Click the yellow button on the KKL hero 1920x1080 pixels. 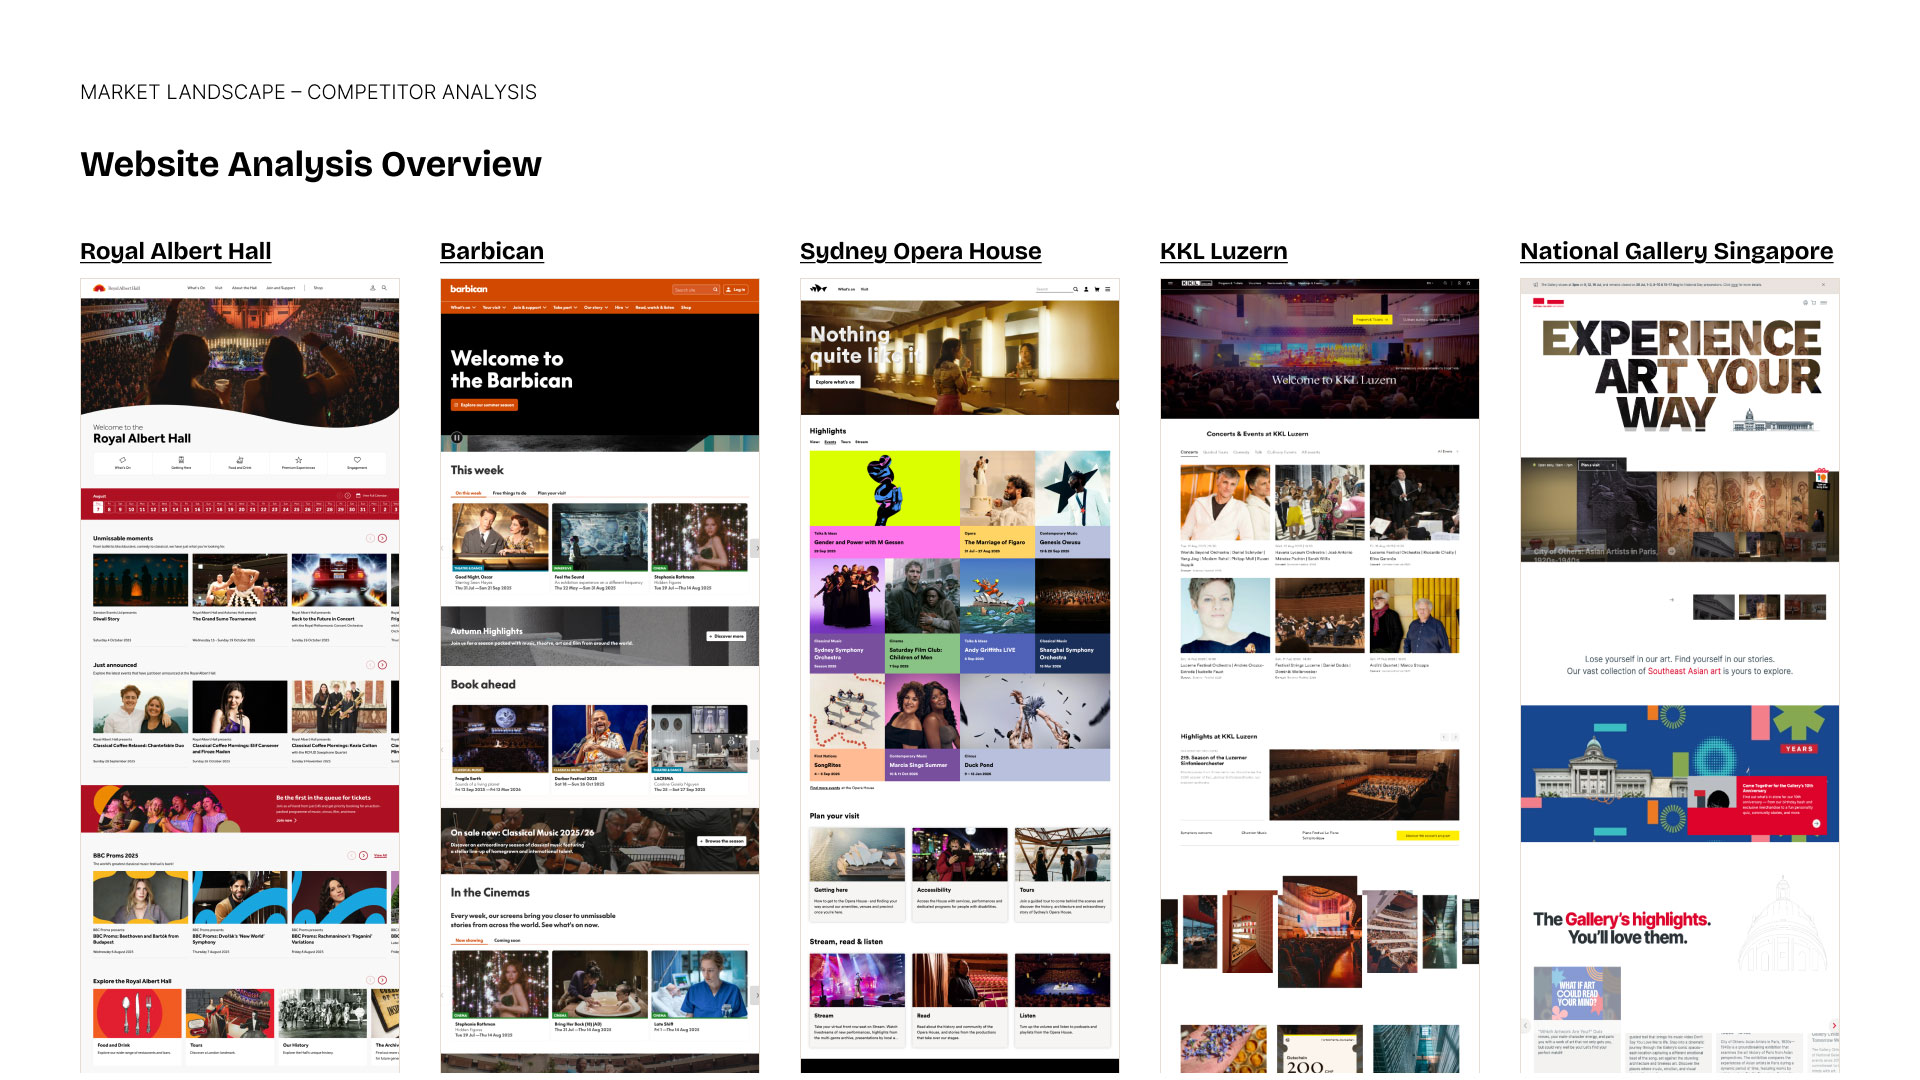pyautogui.click(x=1372, y=320)
